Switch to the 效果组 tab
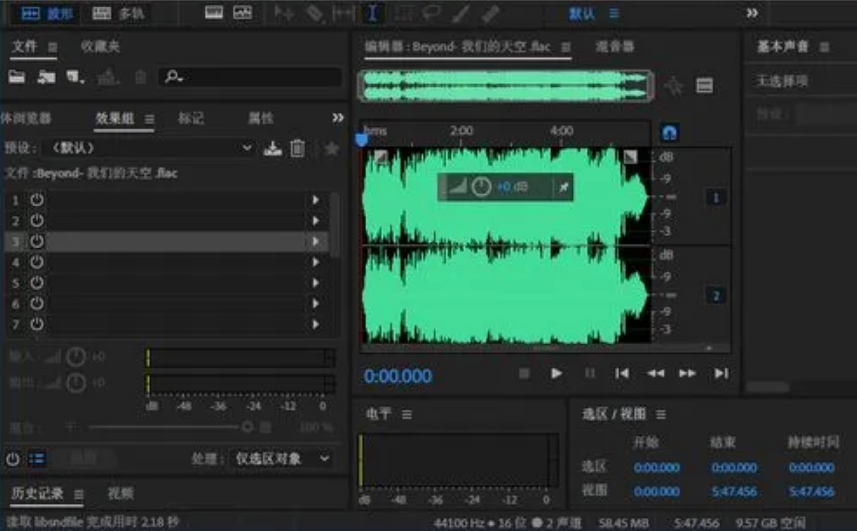The image size is (857, 531). [x=115, y=118]
